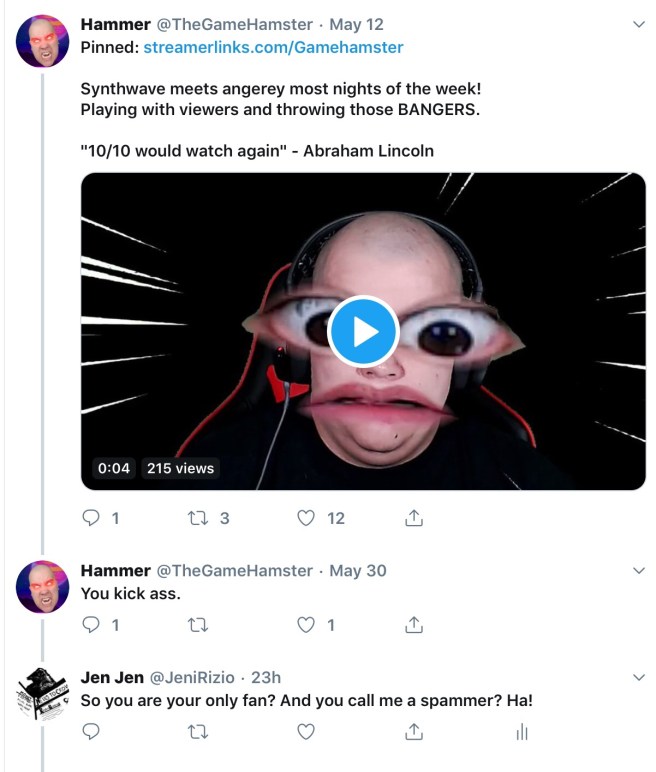Retweet the pinned tweet with 3 retweets
Screen dimensions: 656x772
coord(197,518)
